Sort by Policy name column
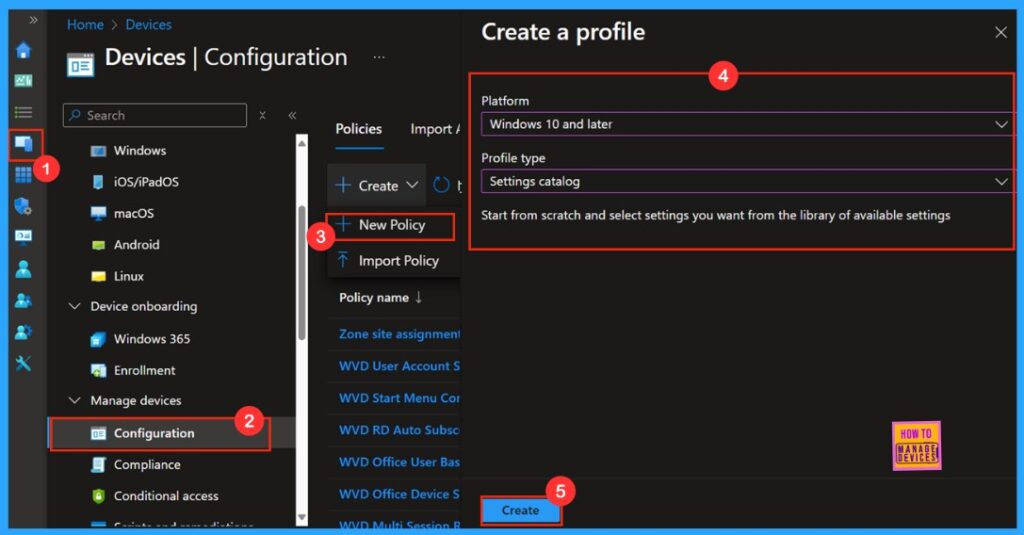Image resolution: width=1024 pixels, height=535 pixels. tap(381, 298)
